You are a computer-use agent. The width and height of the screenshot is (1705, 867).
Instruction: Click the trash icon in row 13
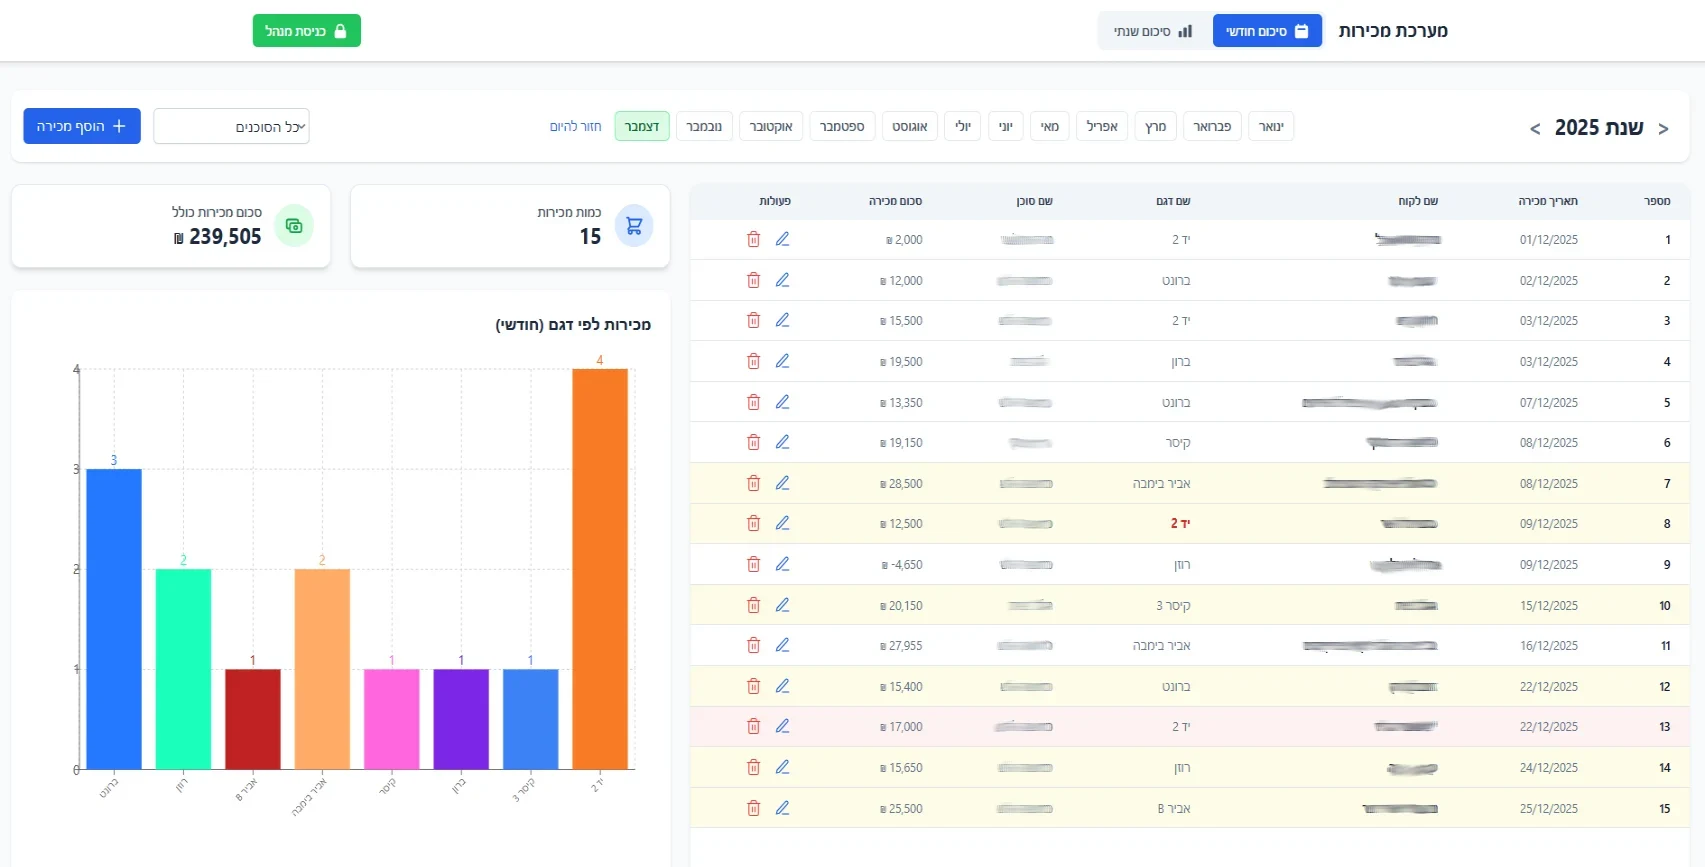click(x=753, y=727)
